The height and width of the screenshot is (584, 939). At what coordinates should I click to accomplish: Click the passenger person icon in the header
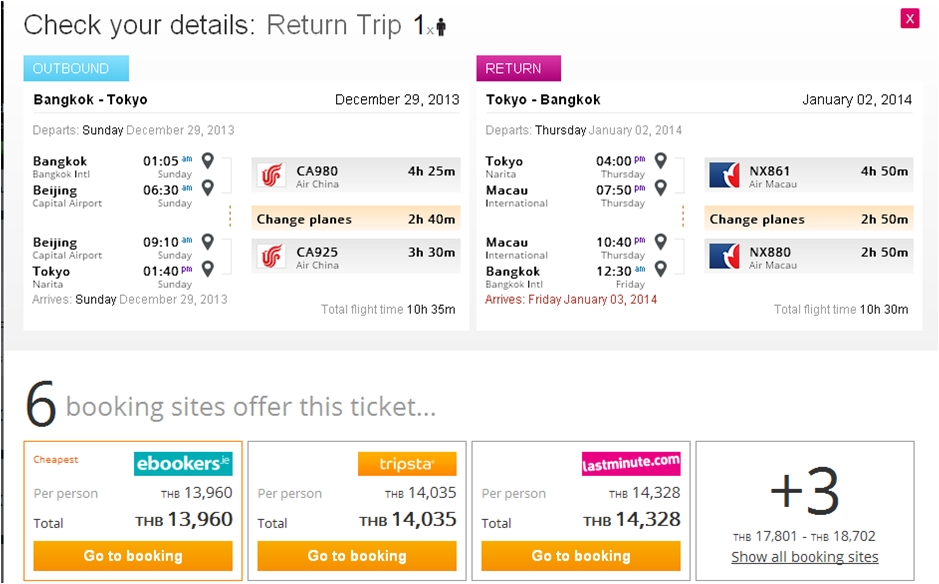click(441, 27)
